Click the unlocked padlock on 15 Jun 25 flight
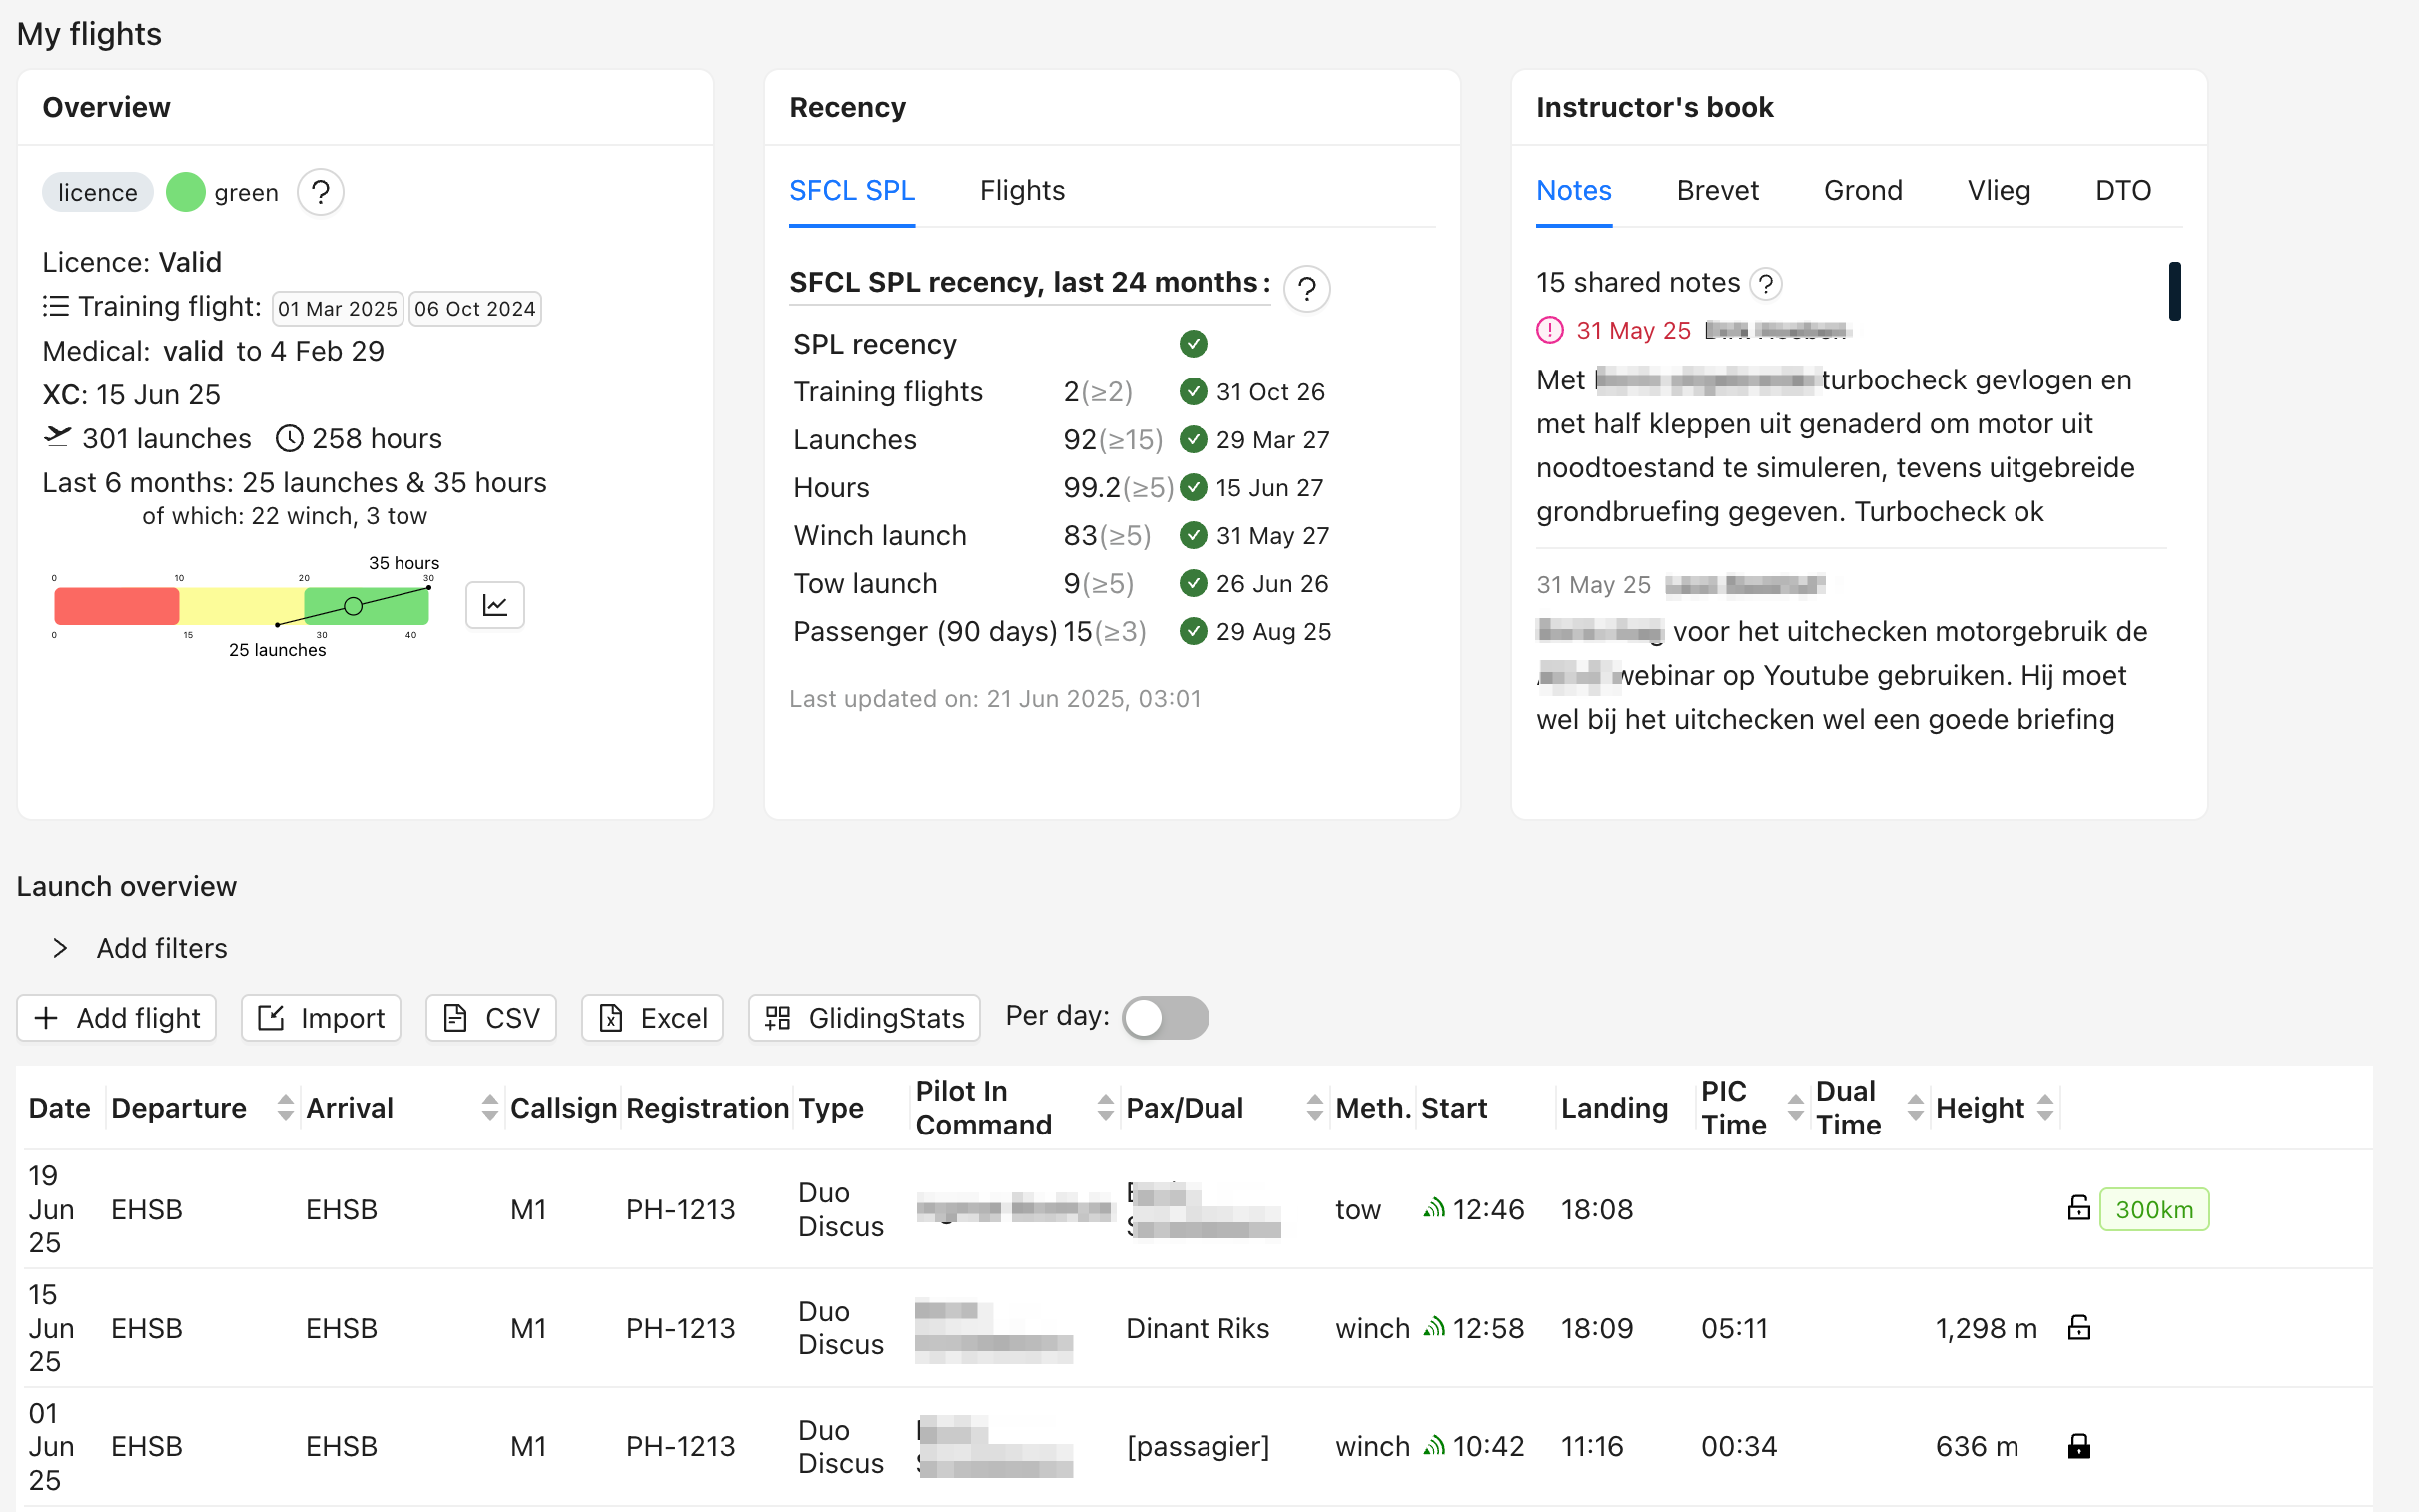Screen dimensions: 2419x1512 2079,1327
